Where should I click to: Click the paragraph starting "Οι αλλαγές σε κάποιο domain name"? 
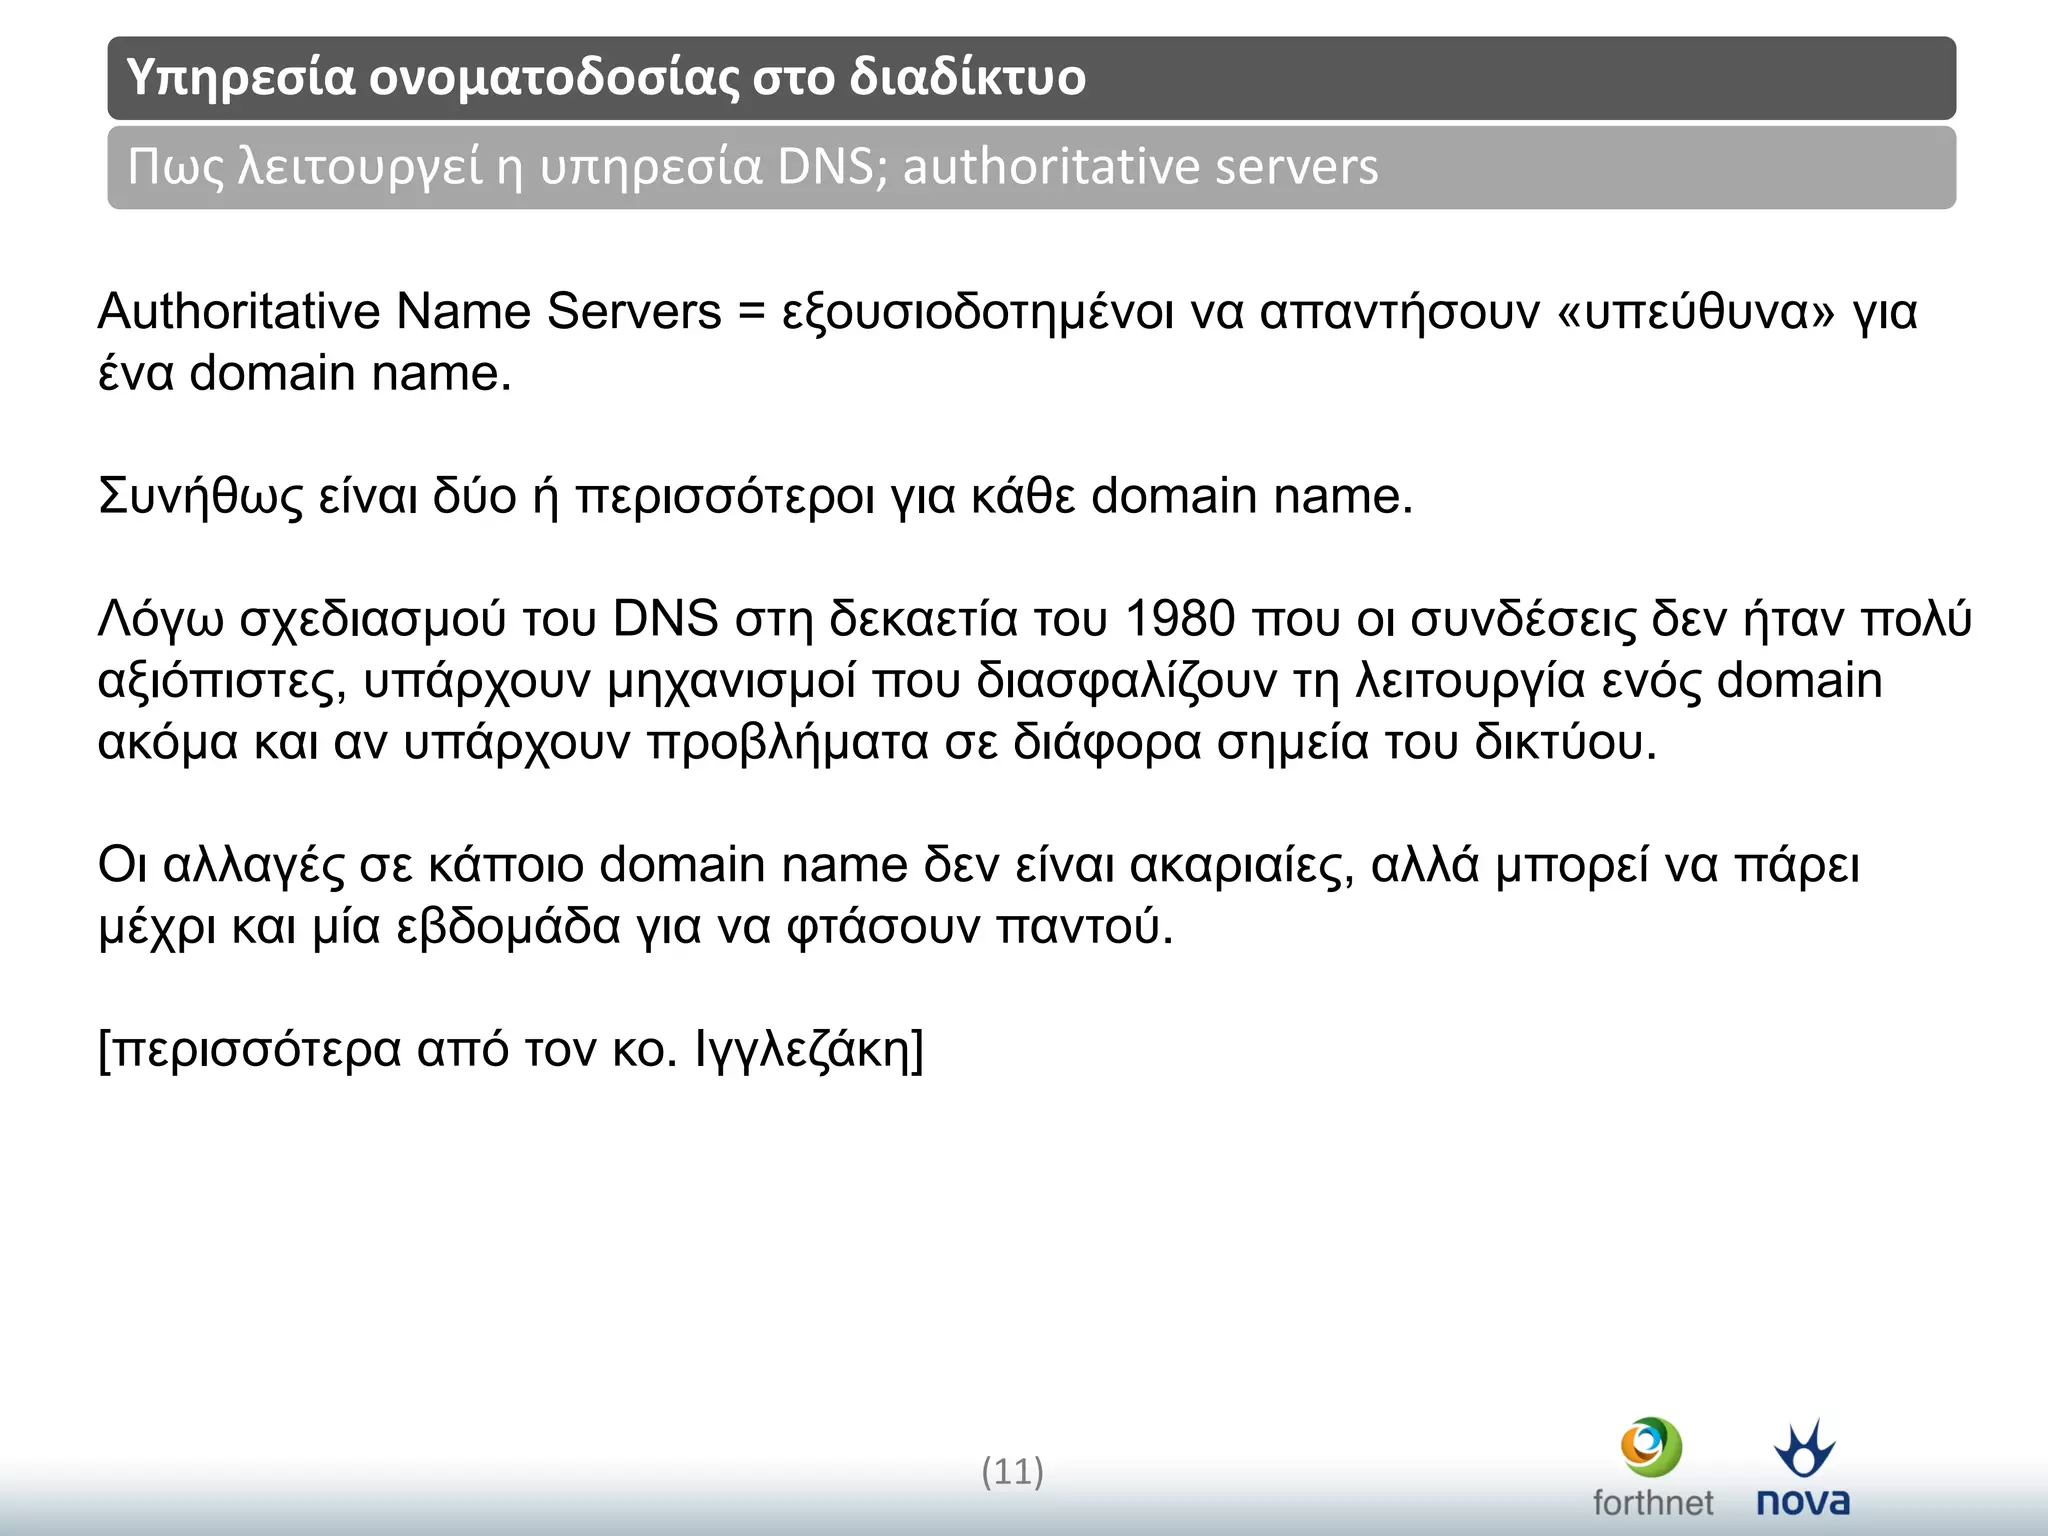point(978,895)
